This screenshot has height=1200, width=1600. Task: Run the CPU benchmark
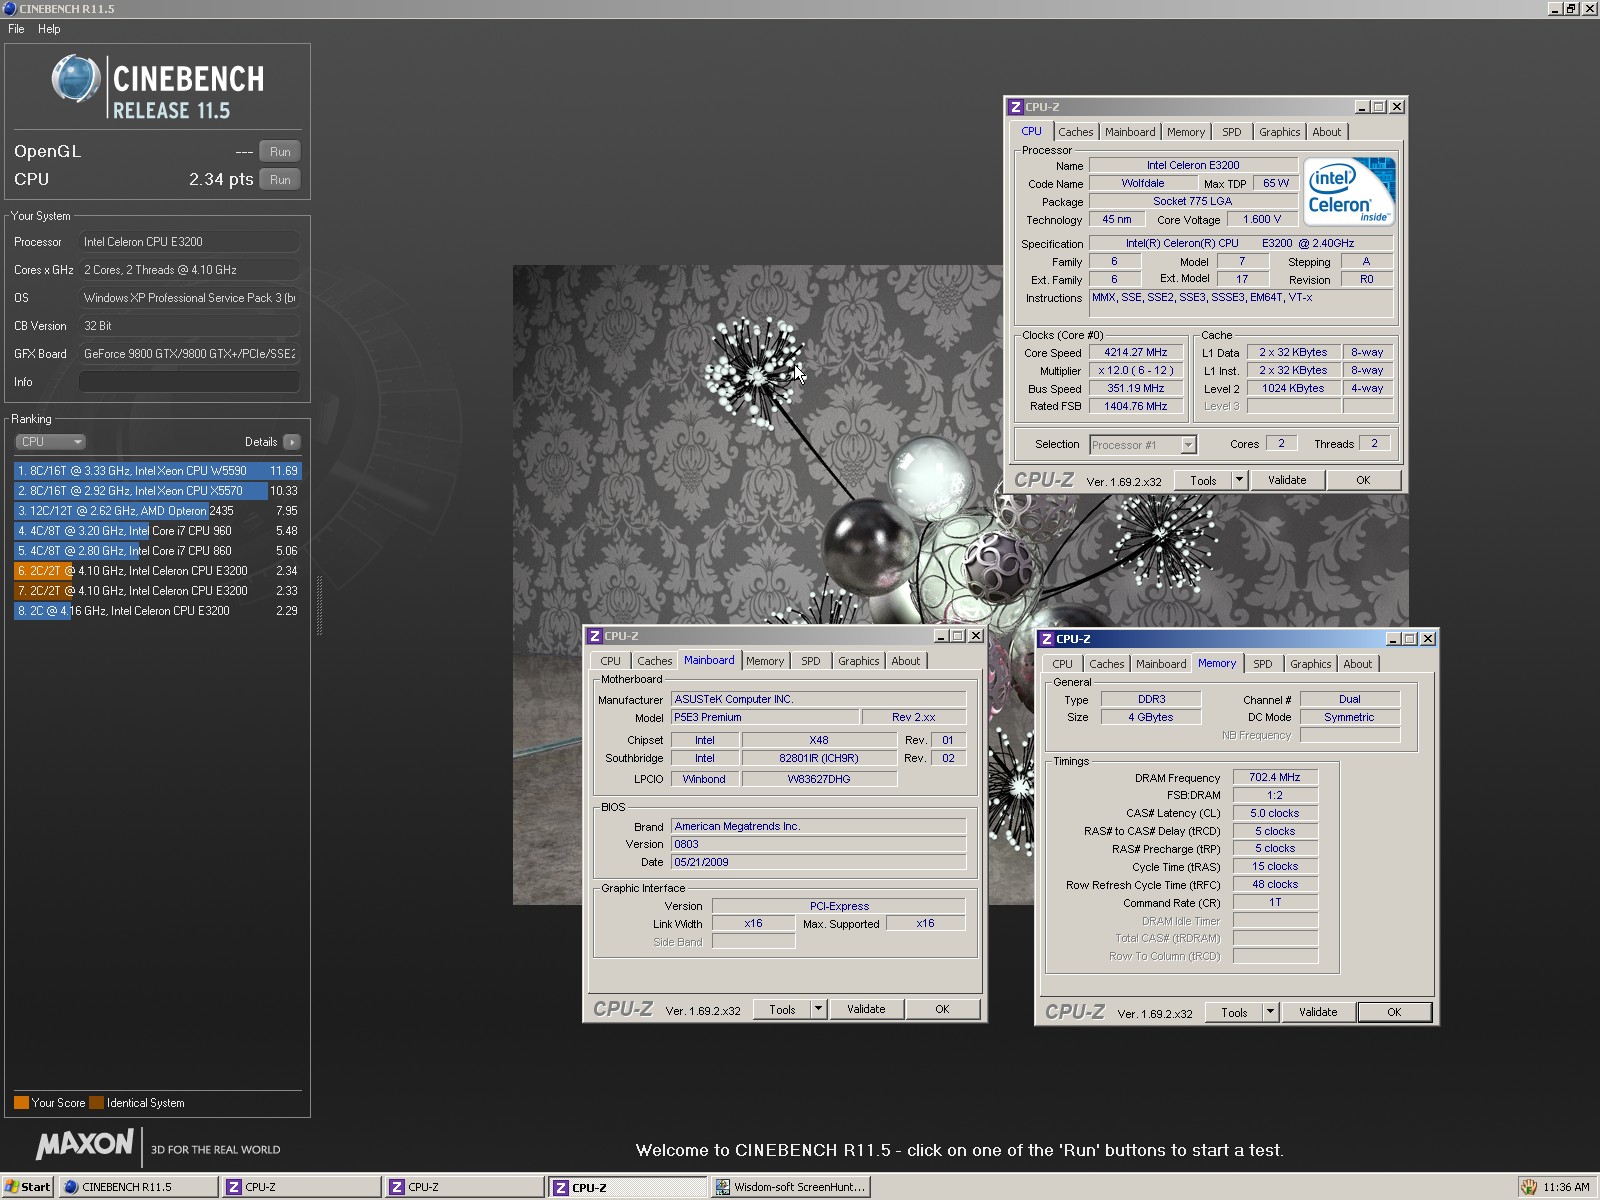pos(280,180)
